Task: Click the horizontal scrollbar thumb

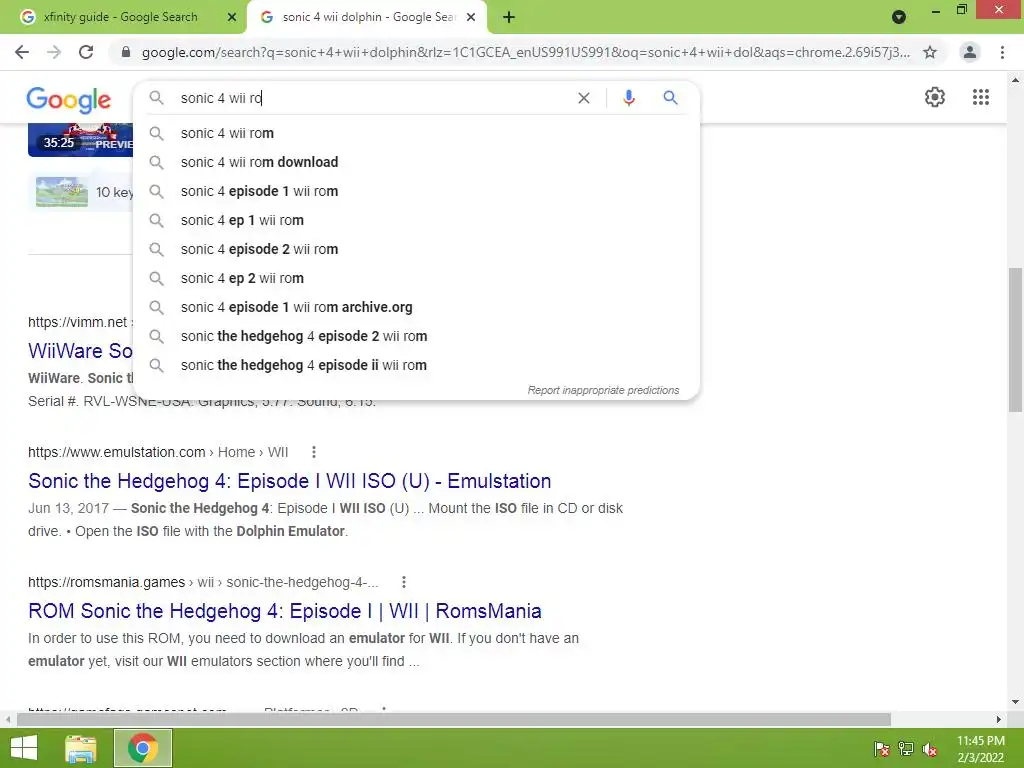Action: 454,719
